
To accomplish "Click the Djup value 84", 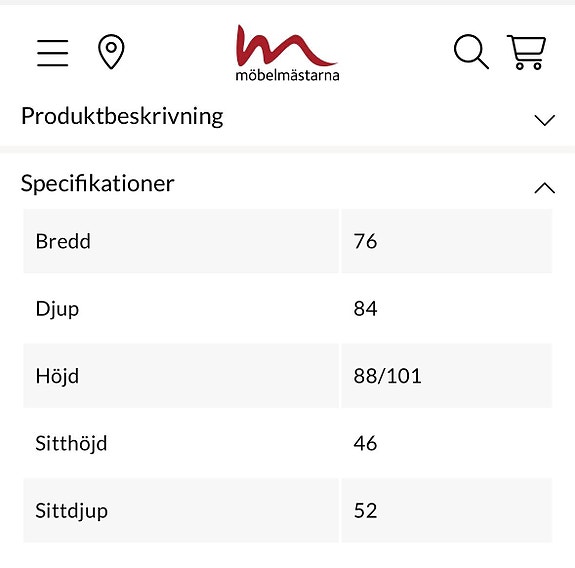I will (x=365, y=309).
